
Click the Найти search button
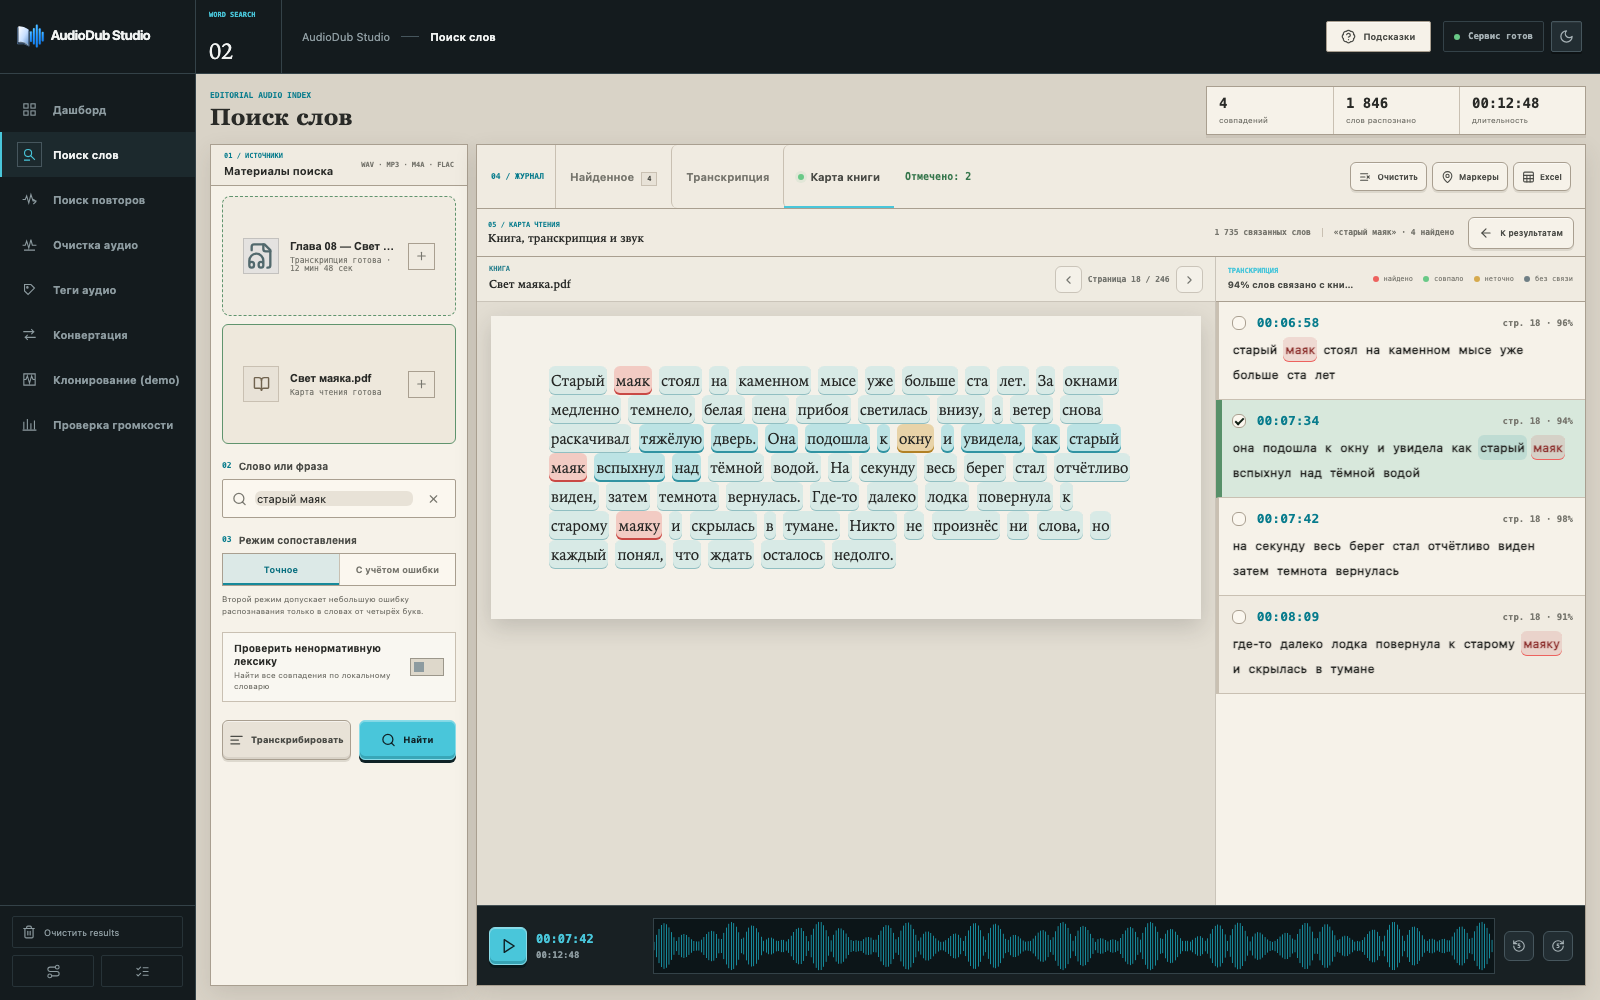coord(407,740)
